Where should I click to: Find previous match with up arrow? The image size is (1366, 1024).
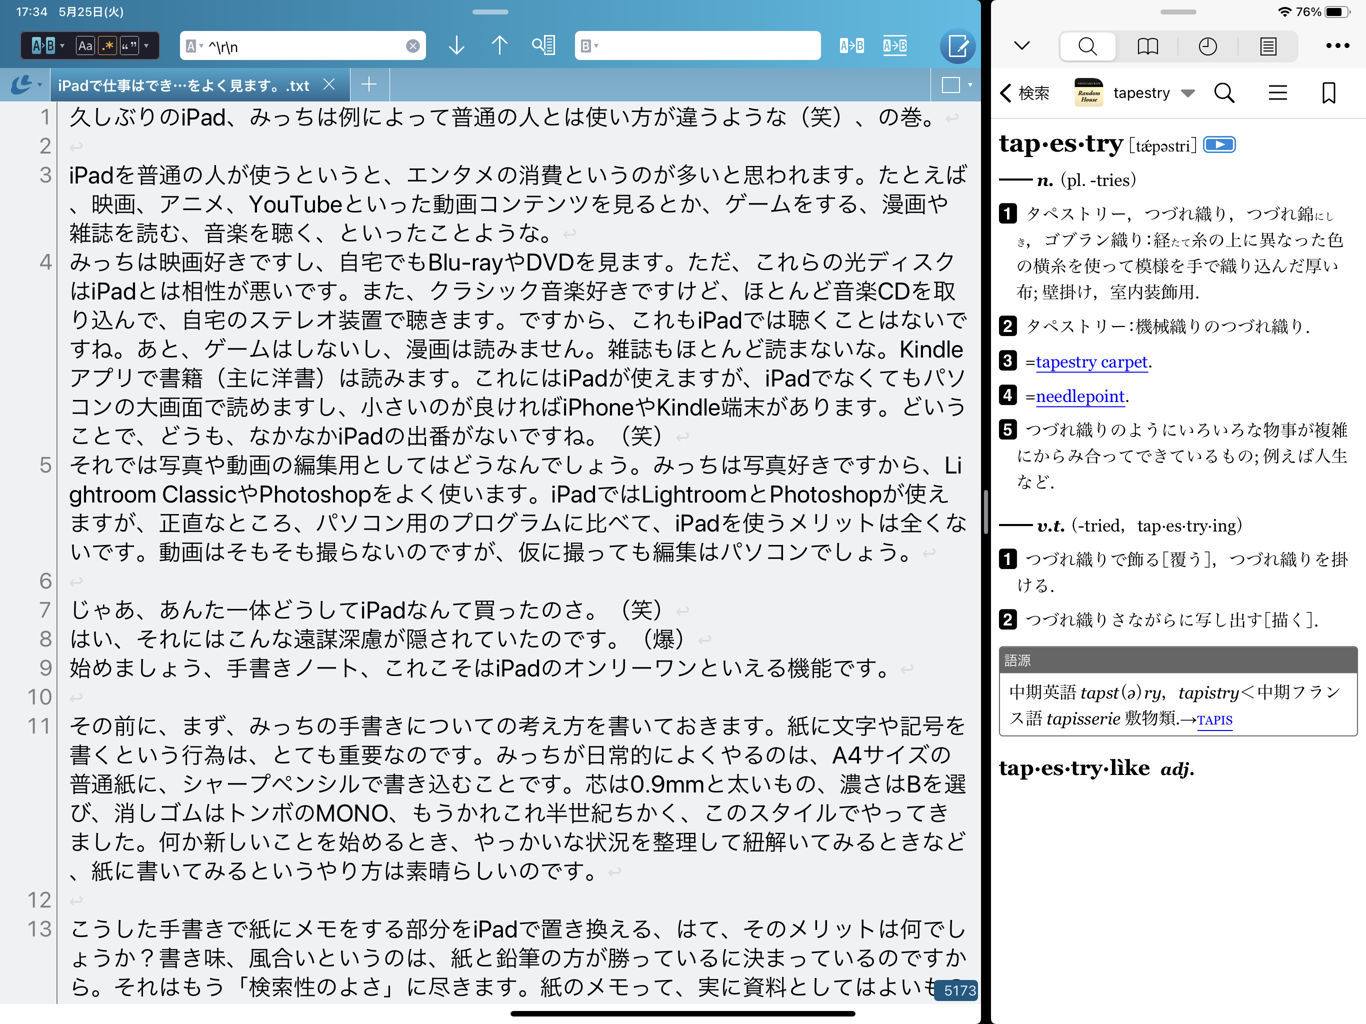500,46
